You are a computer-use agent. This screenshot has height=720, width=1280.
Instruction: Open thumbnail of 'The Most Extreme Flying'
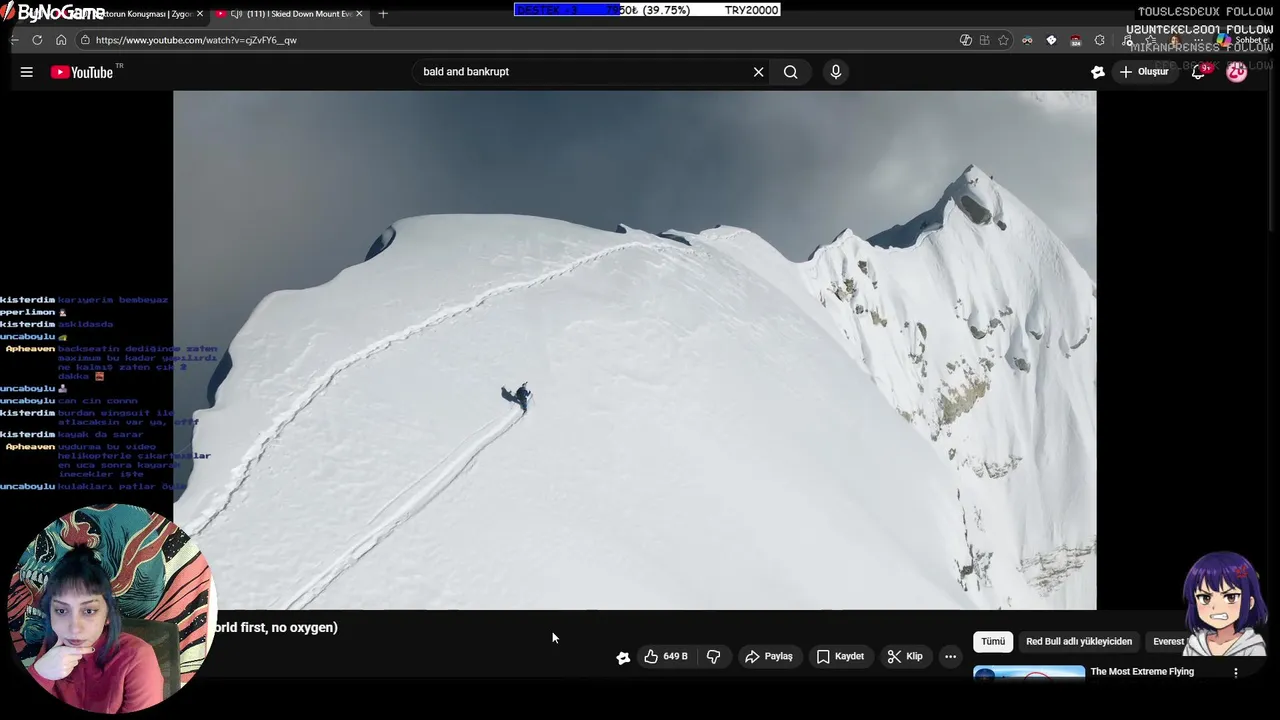(1029, 672)
